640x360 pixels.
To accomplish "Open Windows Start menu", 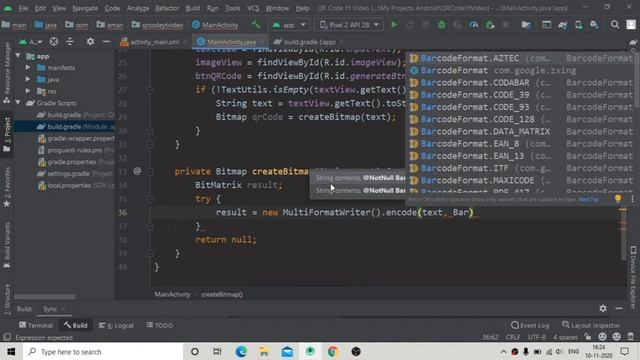I will pyautogui.click(x=11, y=351).
